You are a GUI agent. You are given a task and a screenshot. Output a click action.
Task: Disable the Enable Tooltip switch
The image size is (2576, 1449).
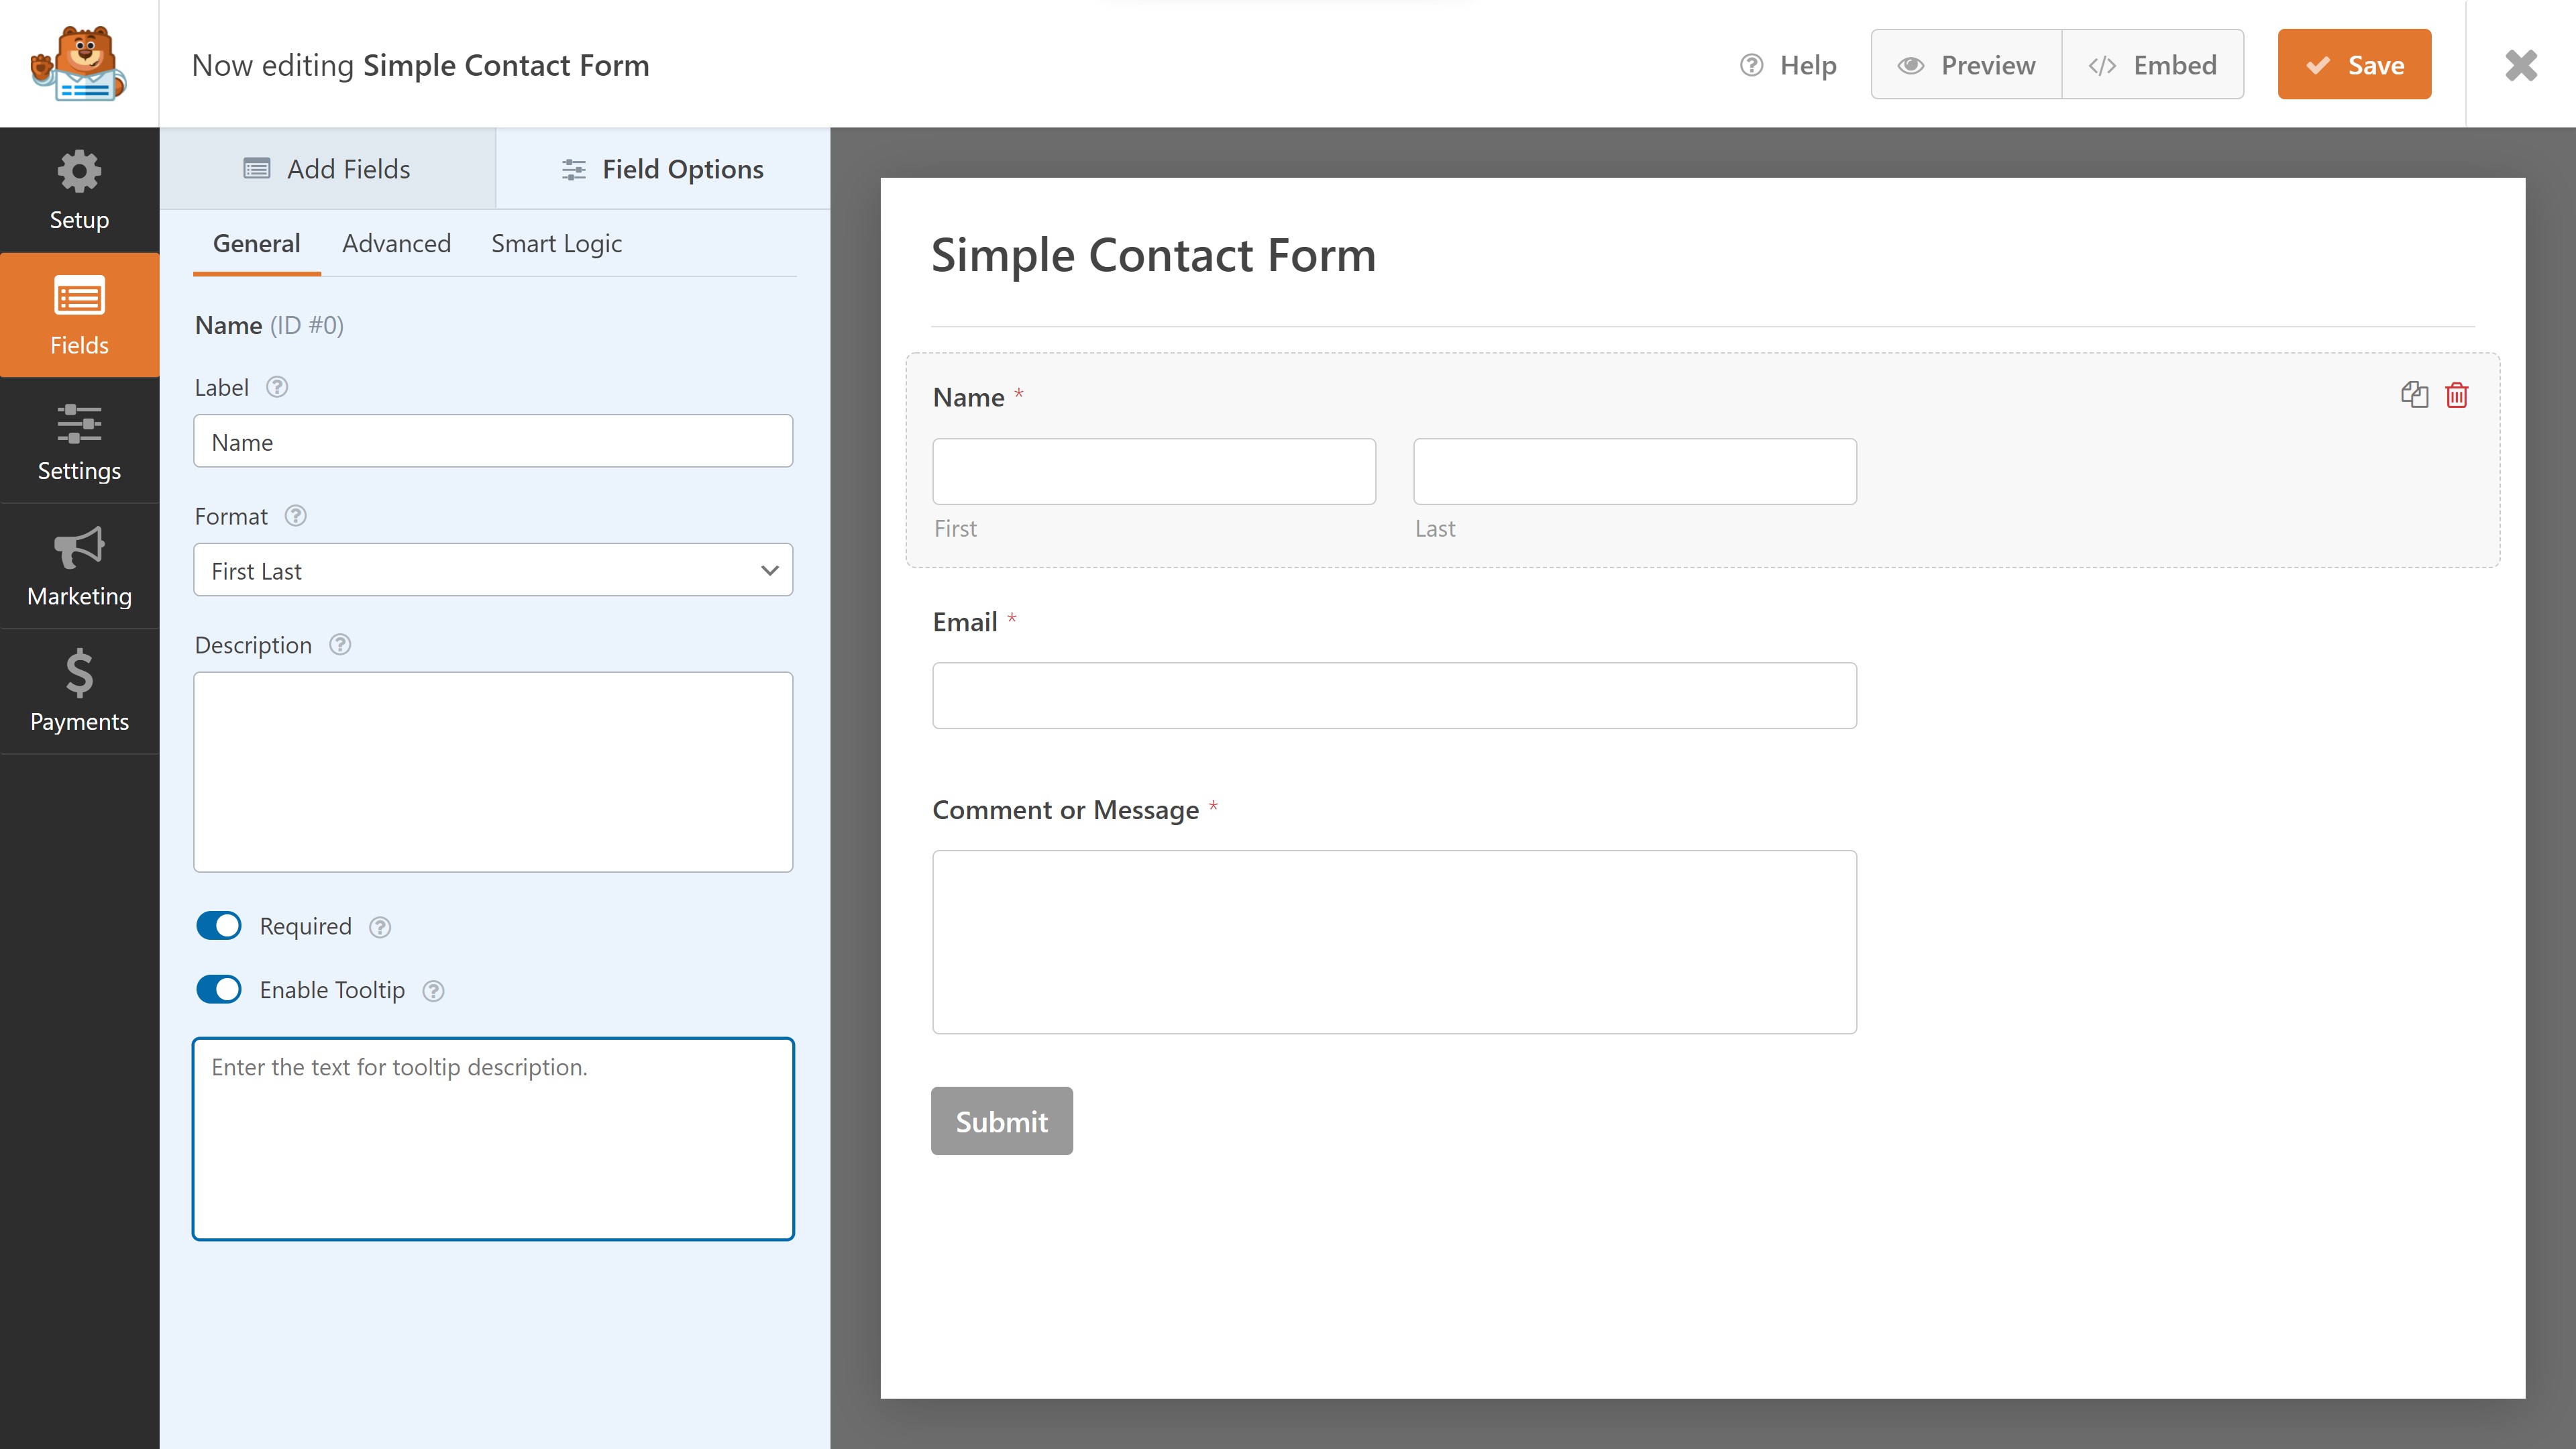point(219,990)
